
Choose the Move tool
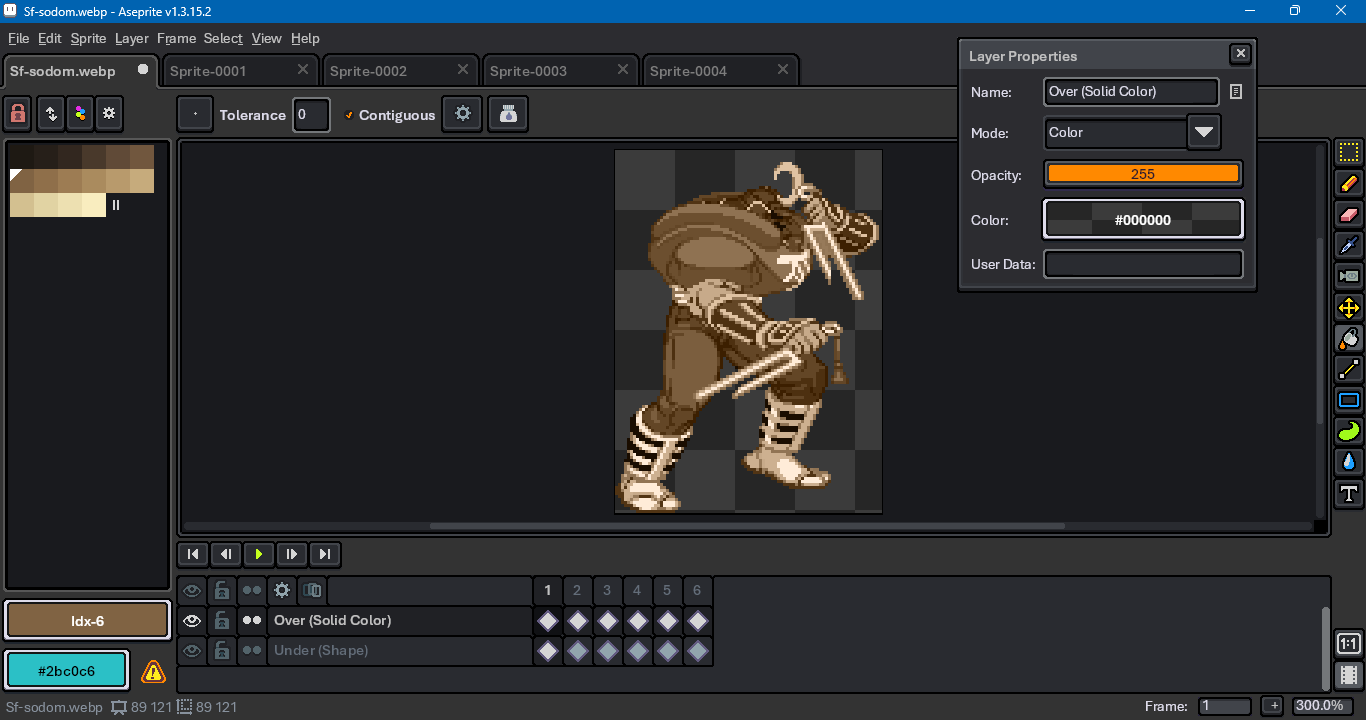click(1349, 308)
